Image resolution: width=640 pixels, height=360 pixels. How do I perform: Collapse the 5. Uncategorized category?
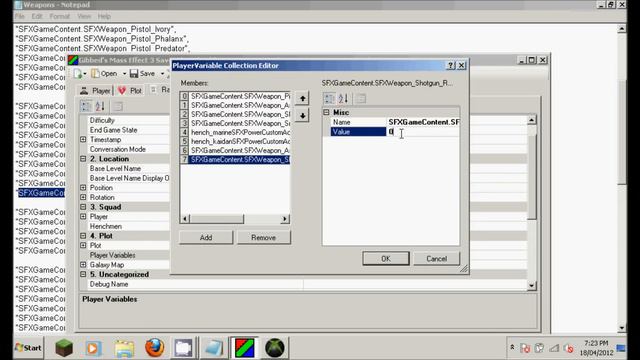83,274
